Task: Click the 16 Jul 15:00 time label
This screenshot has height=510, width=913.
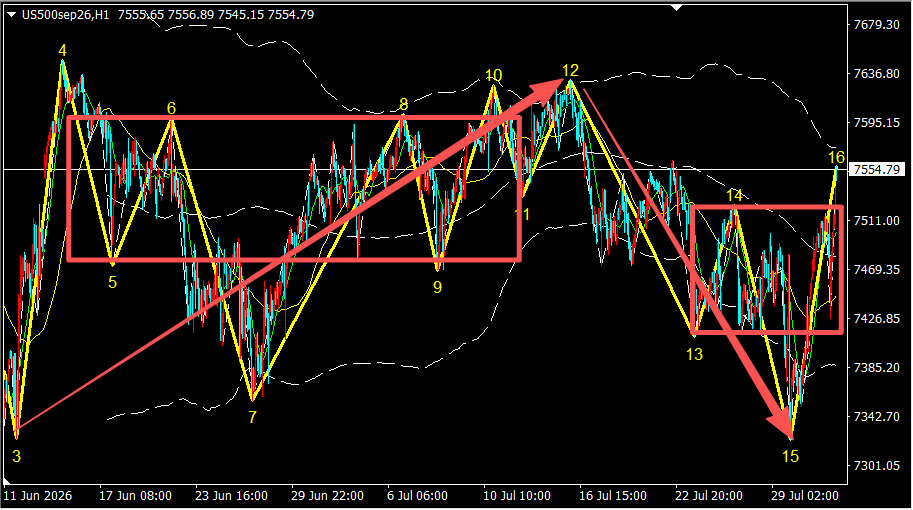Action: [x=613, y=496]
